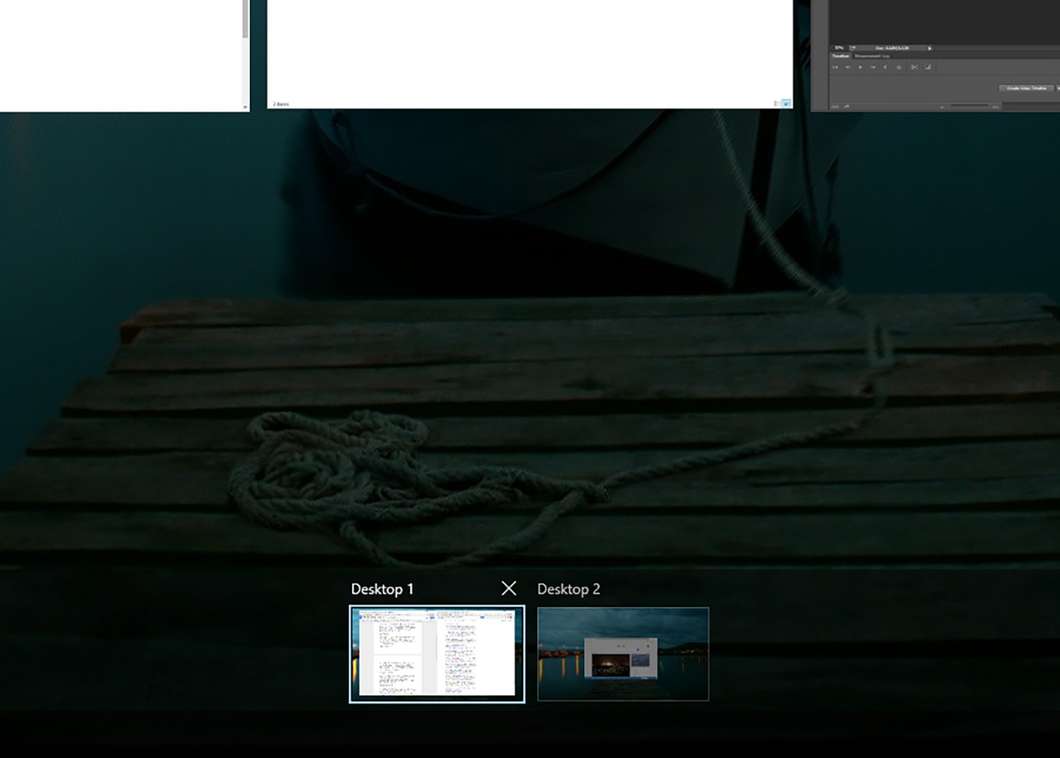Screen dimensions: 1060x758
Task: Switch to the Desktop 2 thumbnail
Action: tap(623, 654)
